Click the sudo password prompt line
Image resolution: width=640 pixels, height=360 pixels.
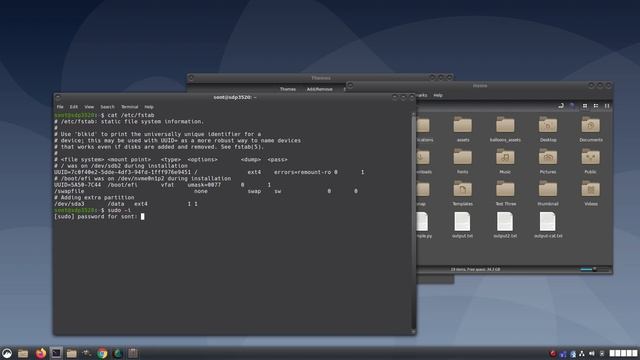coord(99,217)
